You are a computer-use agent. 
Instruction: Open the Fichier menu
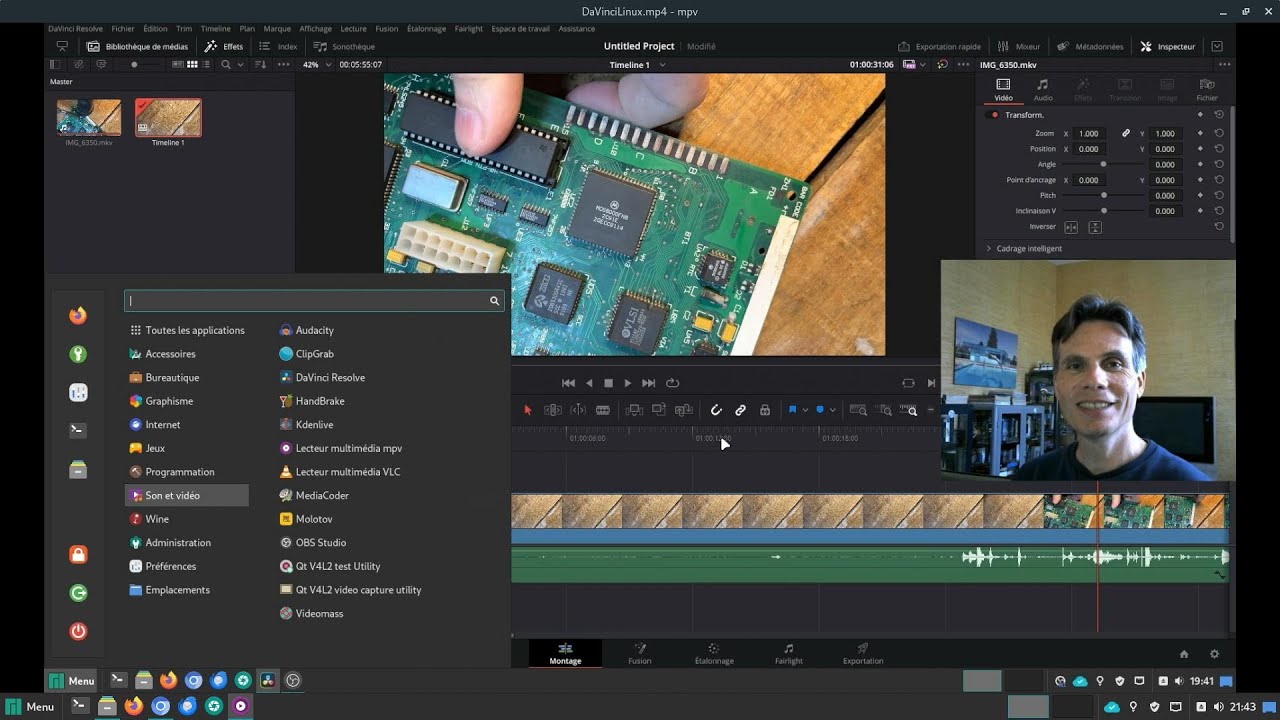(x=123, y=29)
